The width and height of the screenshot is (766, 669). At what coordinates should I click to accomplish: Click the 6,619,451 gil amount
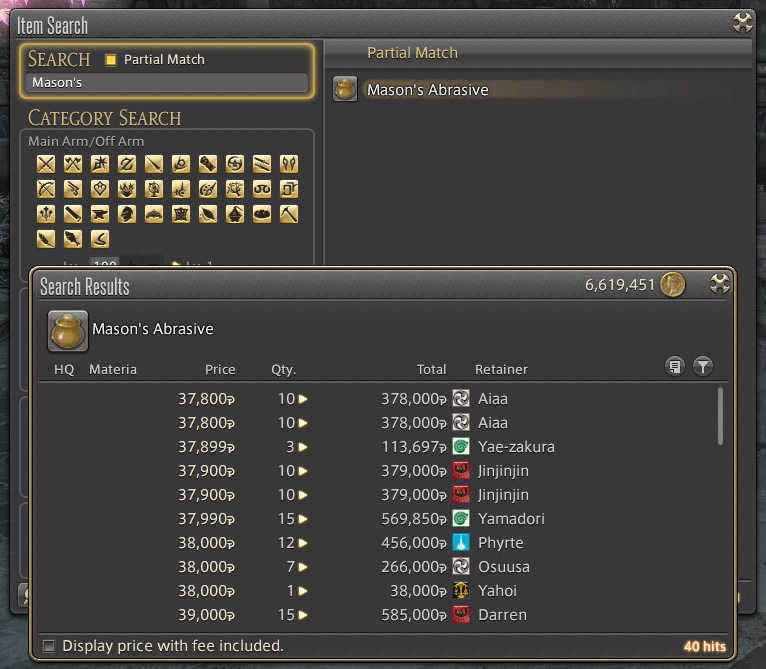point(619,284)
